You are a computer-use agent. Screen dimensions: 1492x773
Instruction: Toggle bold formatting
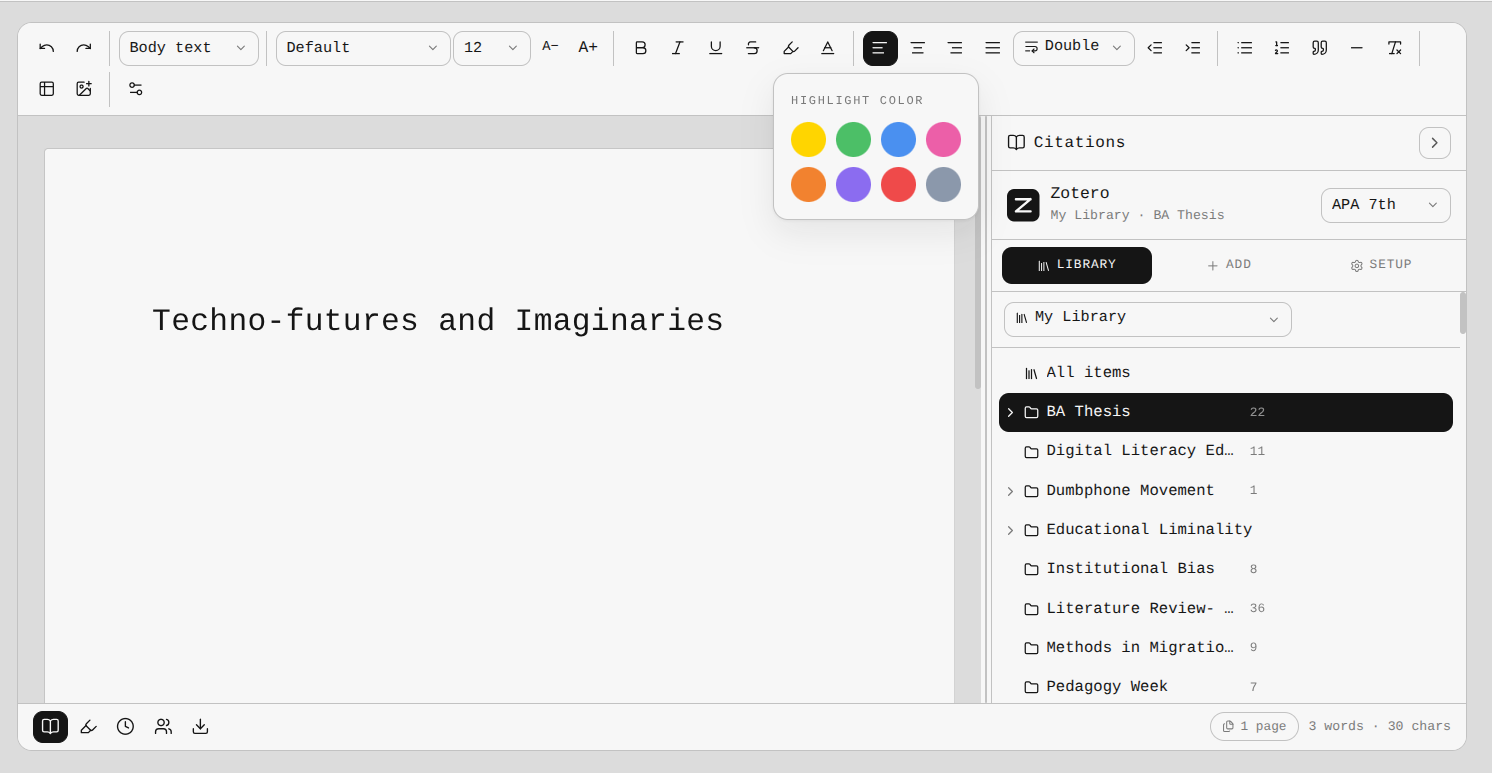641,48
